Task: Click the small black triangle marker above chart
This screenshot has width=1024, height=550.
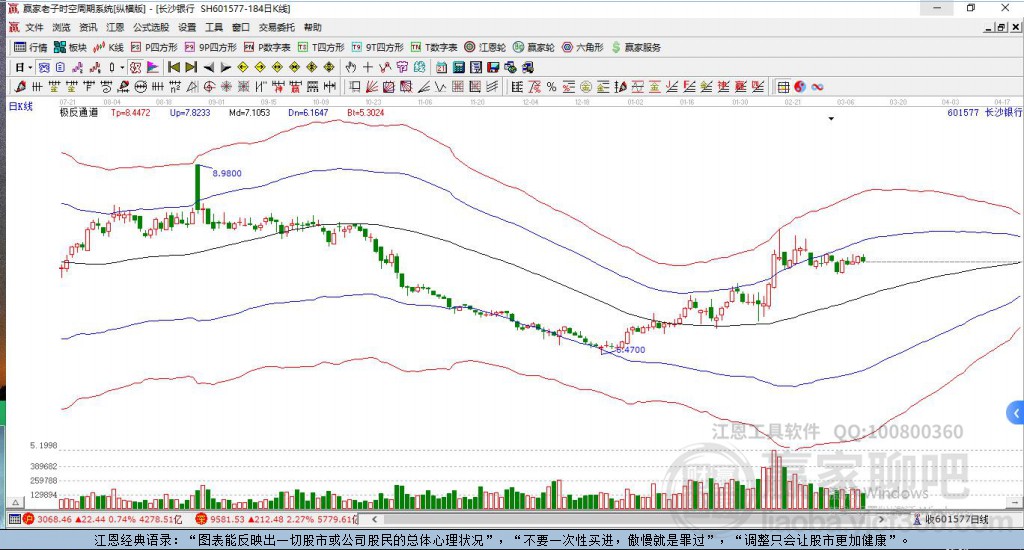Action: coord(831,119)
